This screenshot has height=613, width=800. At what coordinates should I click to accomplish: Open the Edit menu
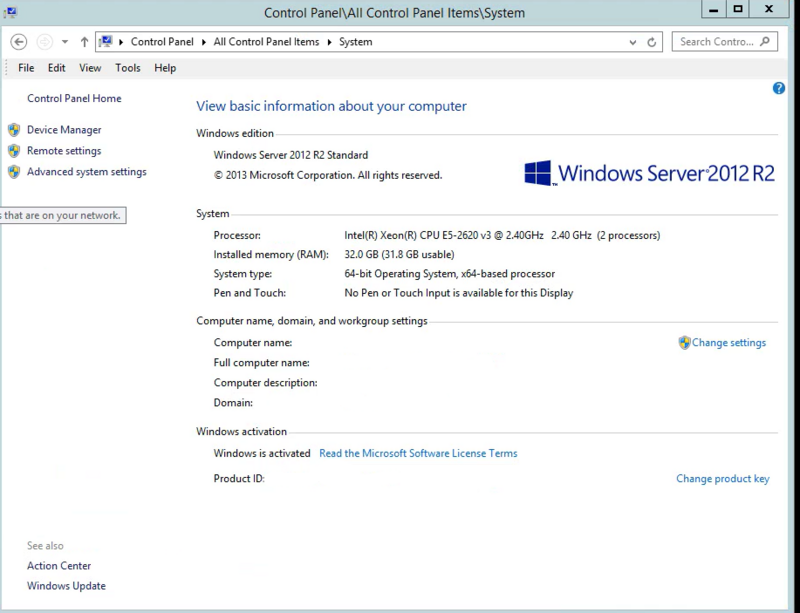point(57,68)
